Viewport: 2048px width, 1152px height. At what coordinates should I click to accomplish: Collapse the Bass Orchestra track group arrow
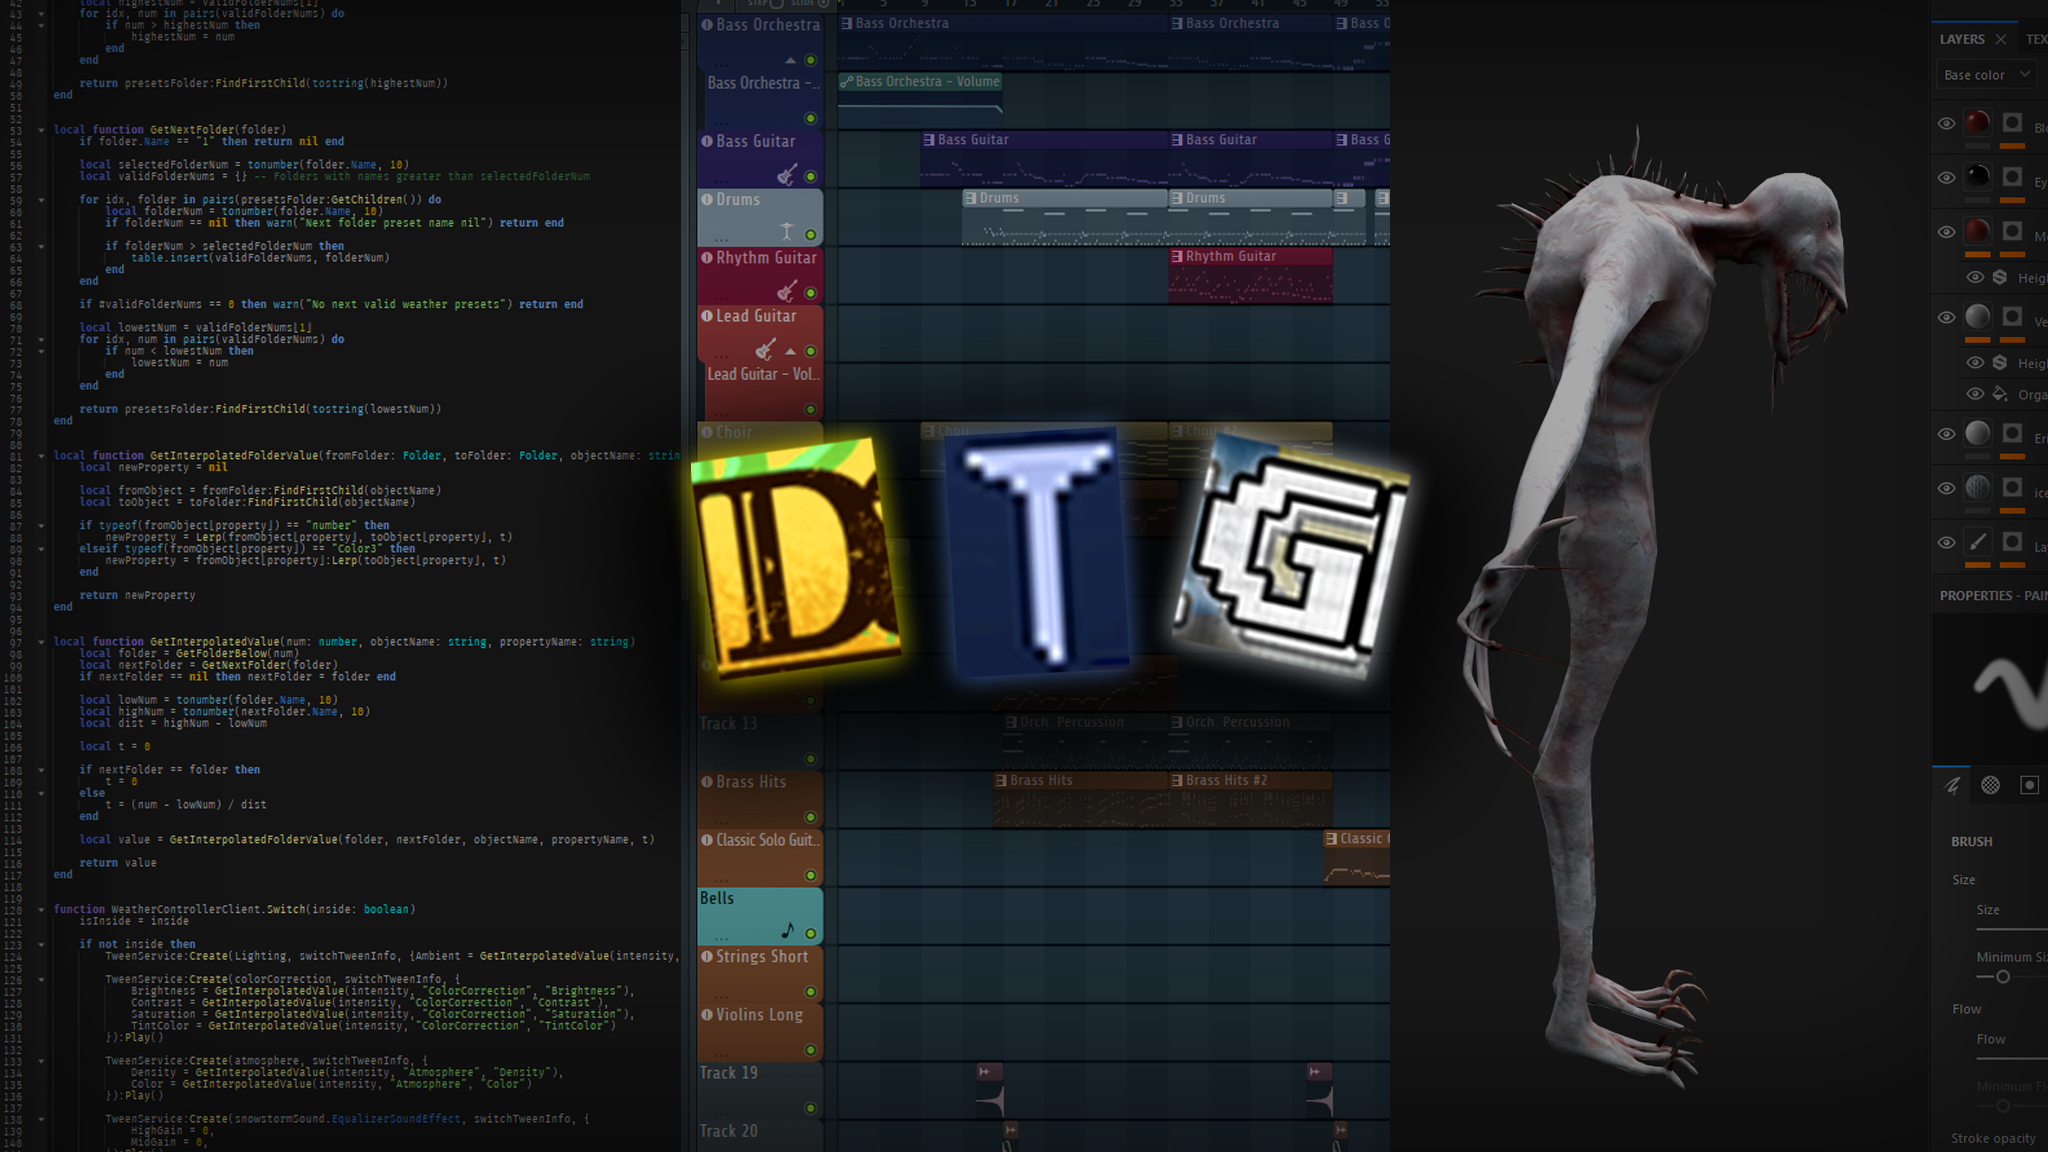click(x=790, y=60)
